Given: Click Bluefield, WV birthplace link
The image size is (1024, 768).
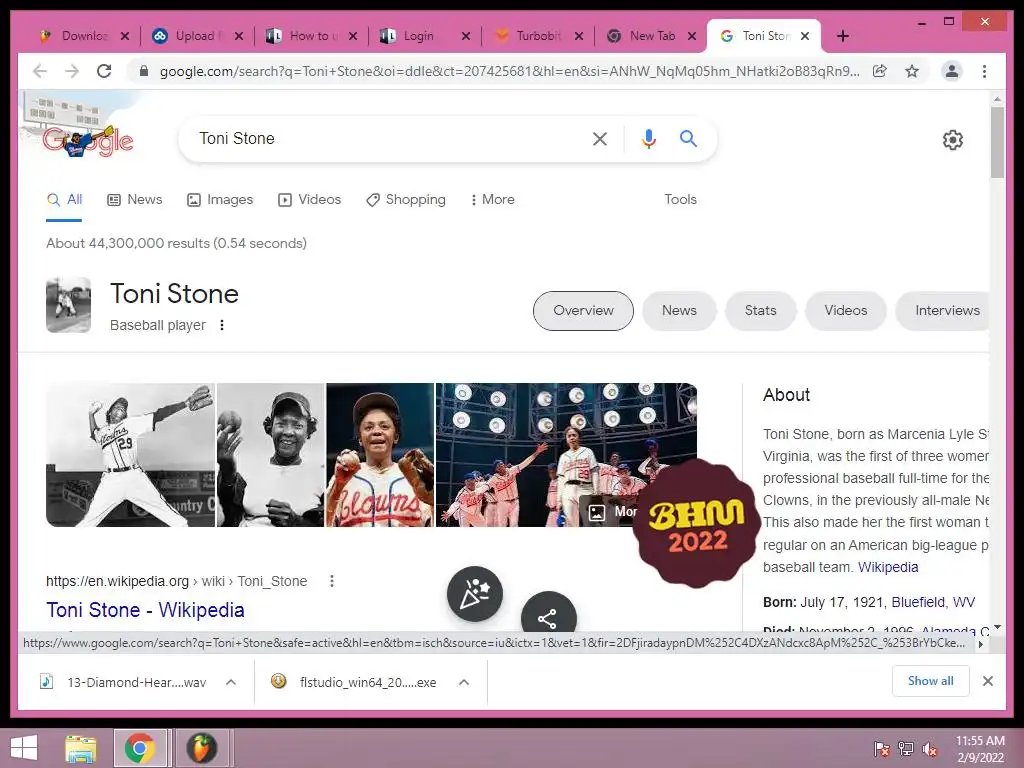Looking at the screenshot, I should tap(933, 602).
